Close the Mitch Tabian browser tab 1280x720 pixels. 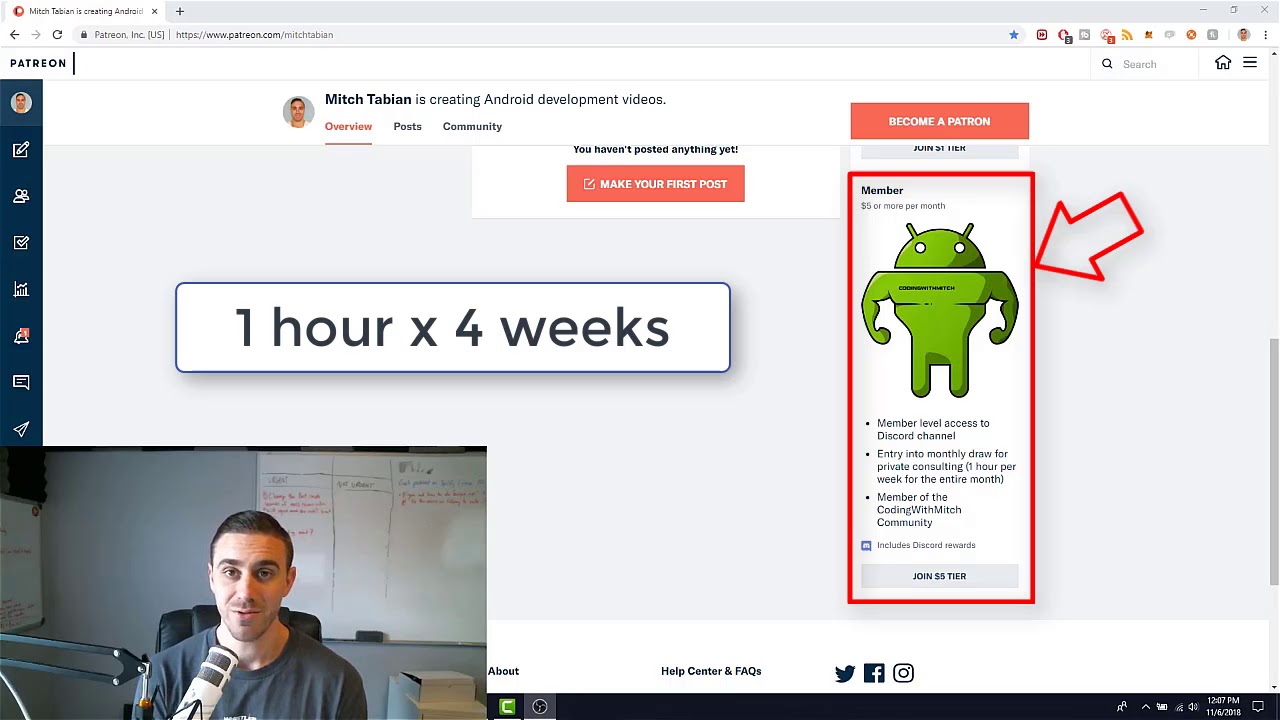[x=155, y=11]
